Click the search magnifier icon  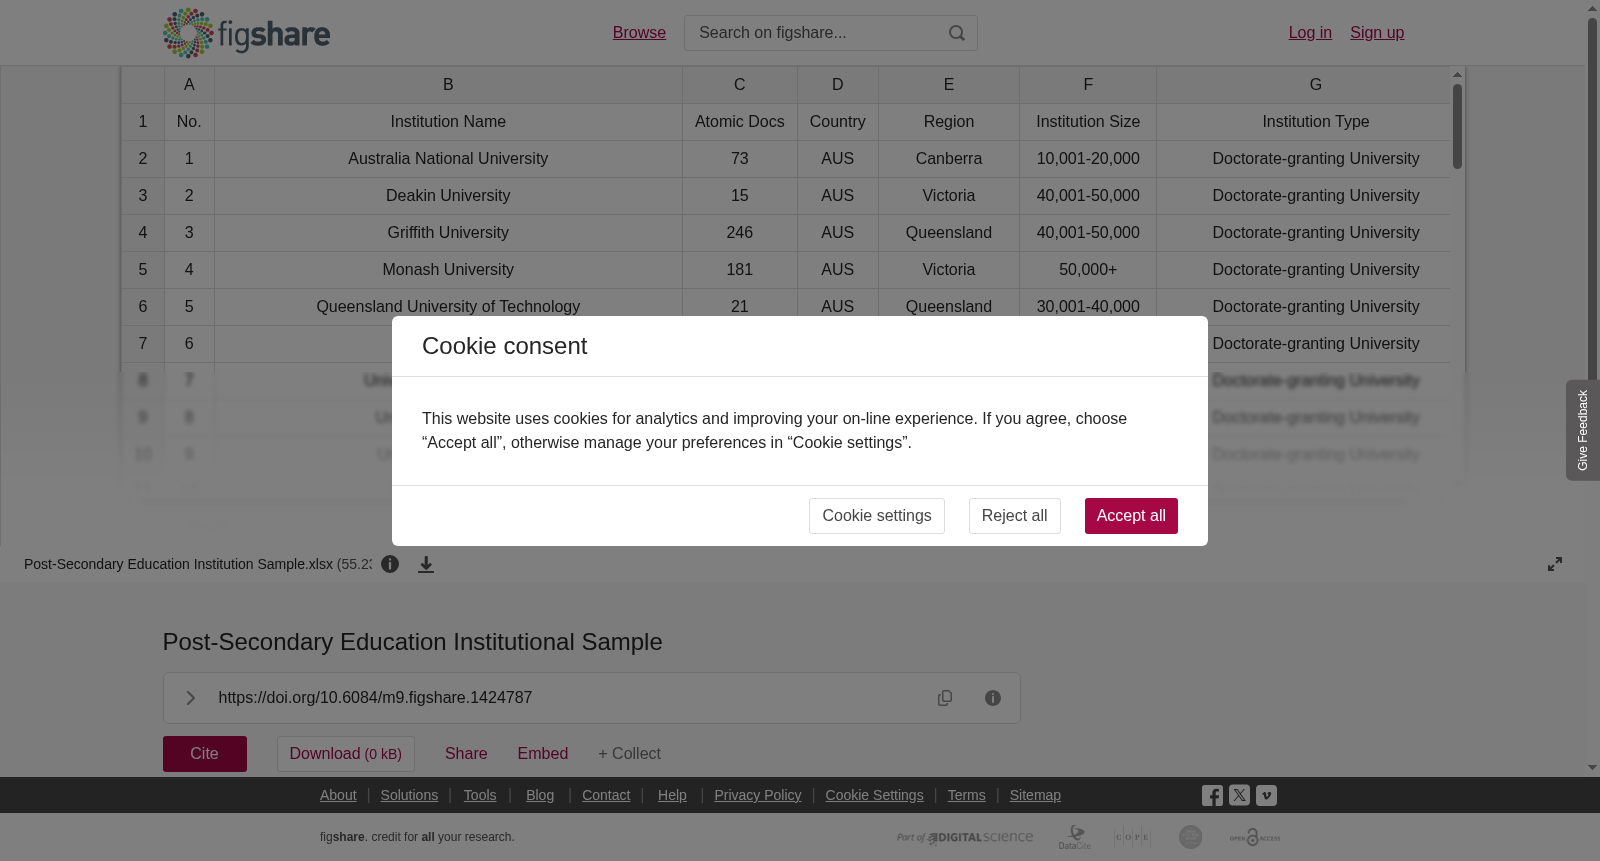[x=957, y=33]
